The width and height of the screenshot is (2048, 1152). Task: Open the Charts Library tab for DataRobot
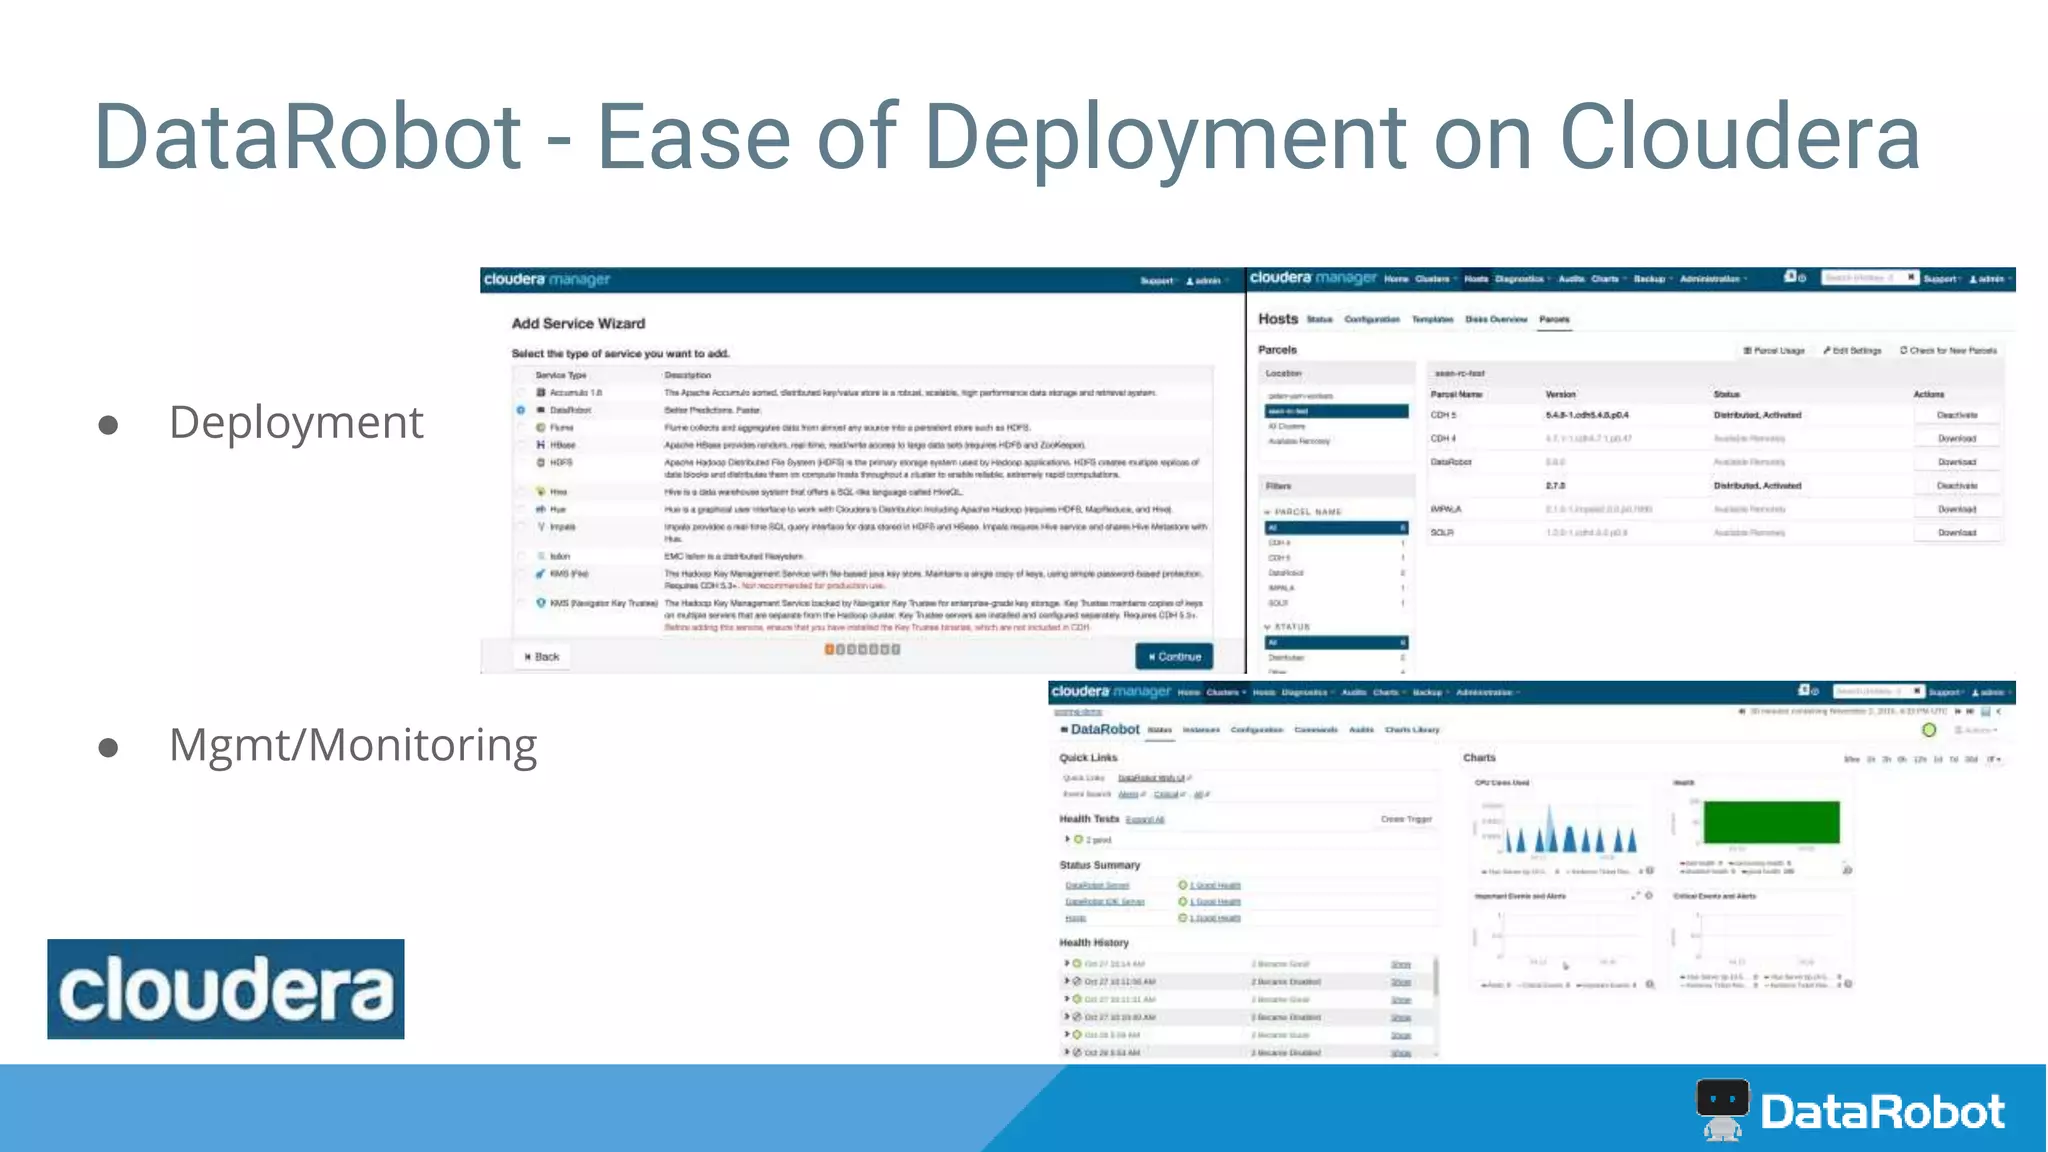(1412, 730)
